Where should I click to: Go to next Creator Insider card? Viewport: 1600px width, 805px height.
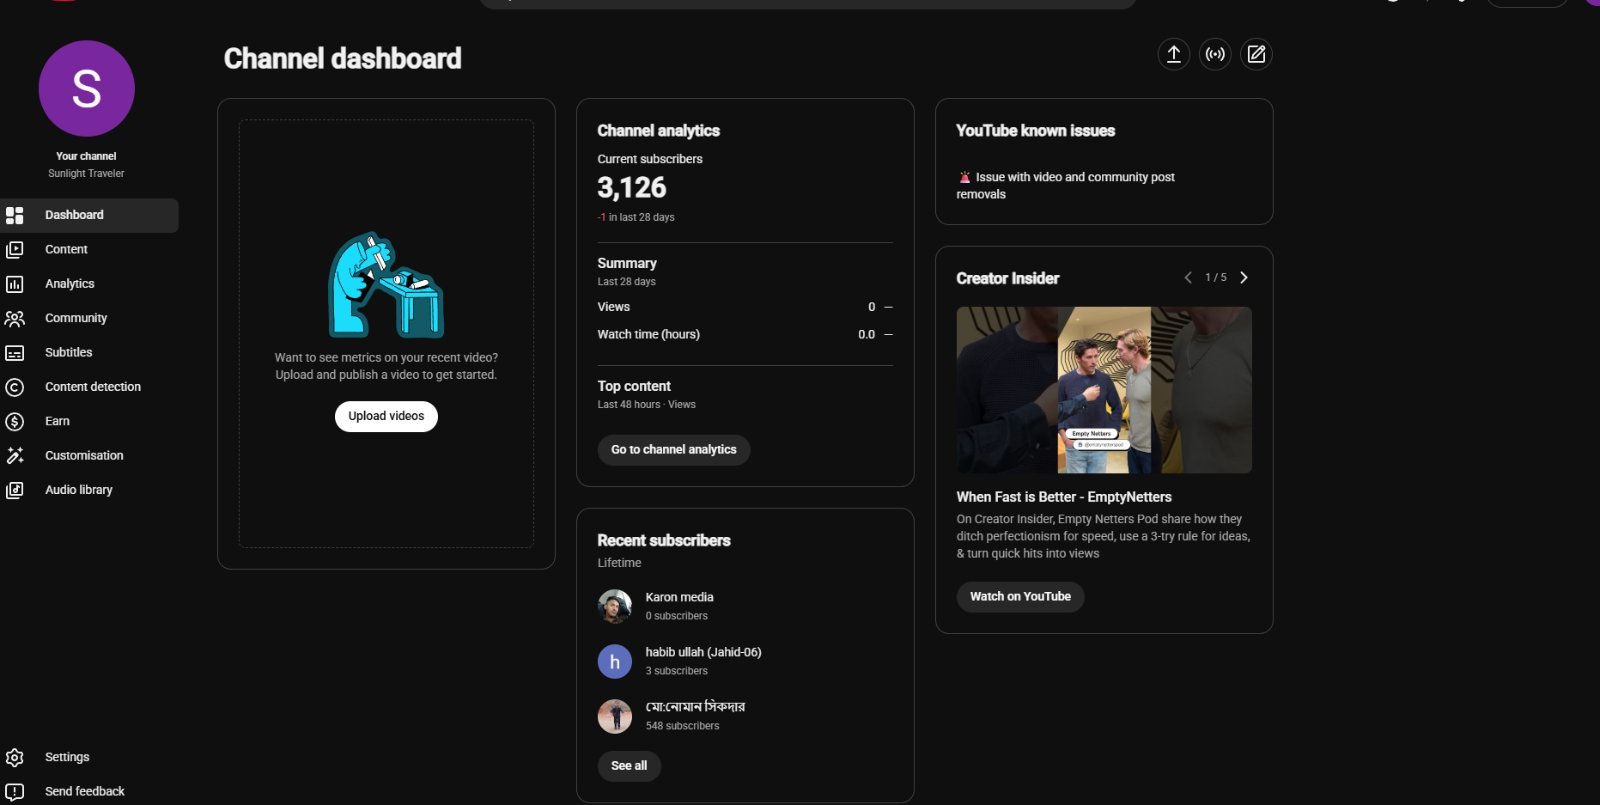pos(1244,278)
